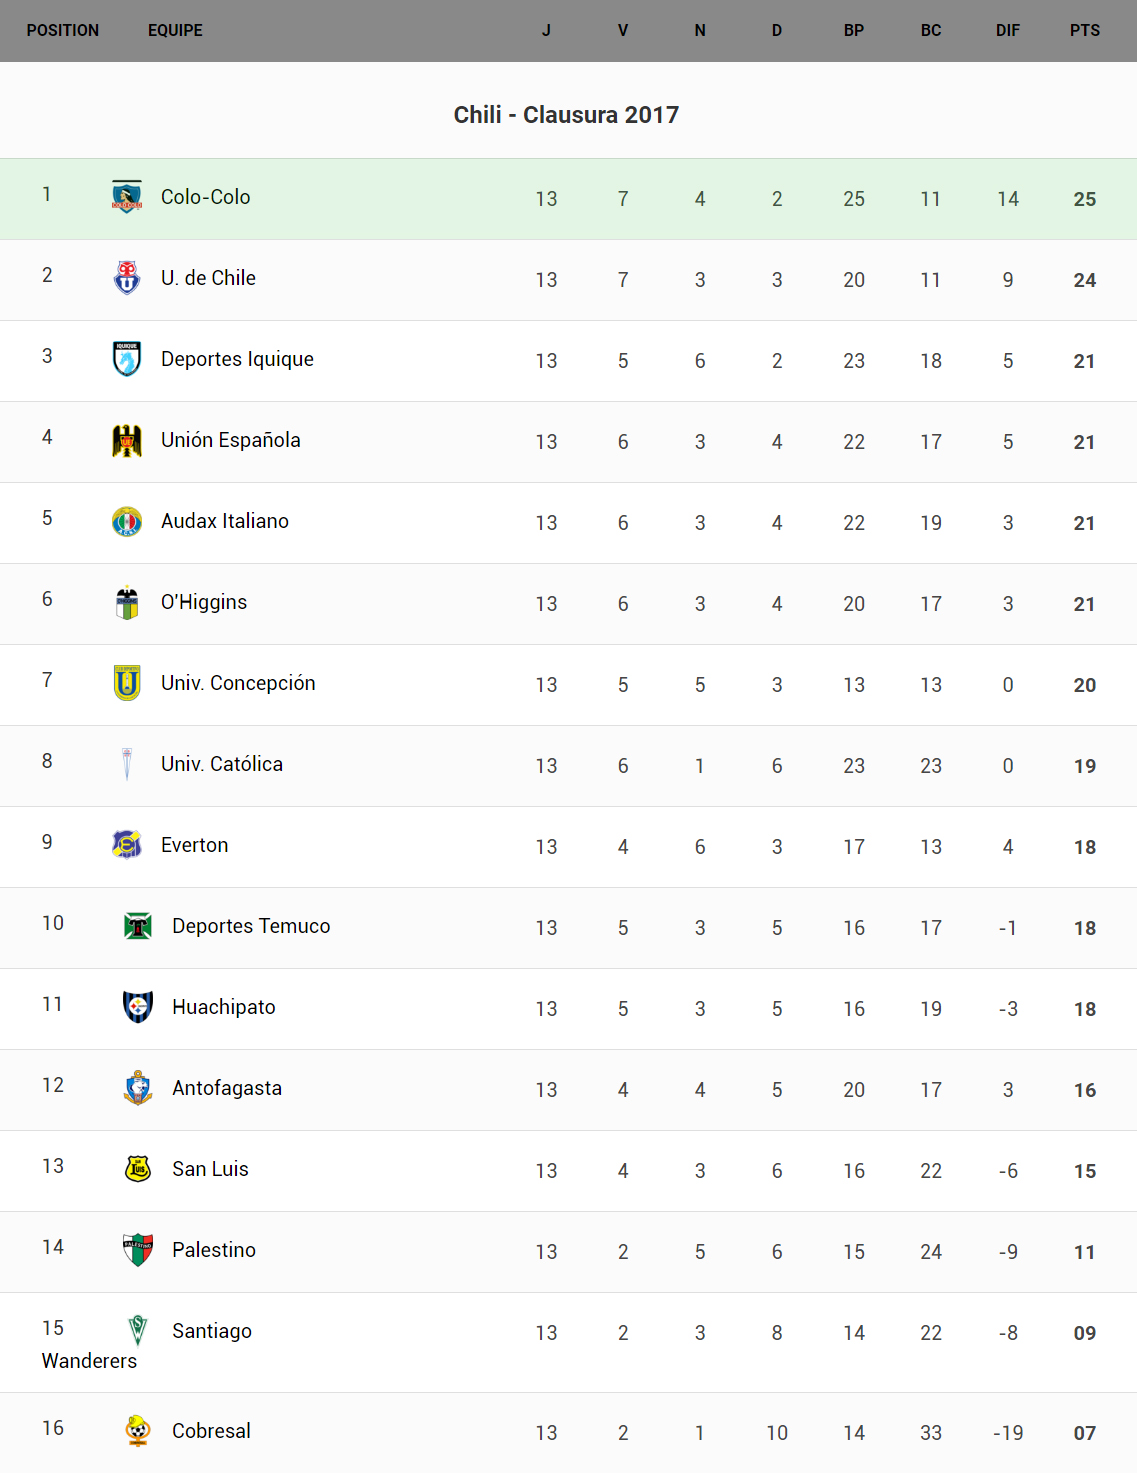Sort table by PTS column header
The height and width of the screenshot is (1473, 1137).
[1084, 31]
